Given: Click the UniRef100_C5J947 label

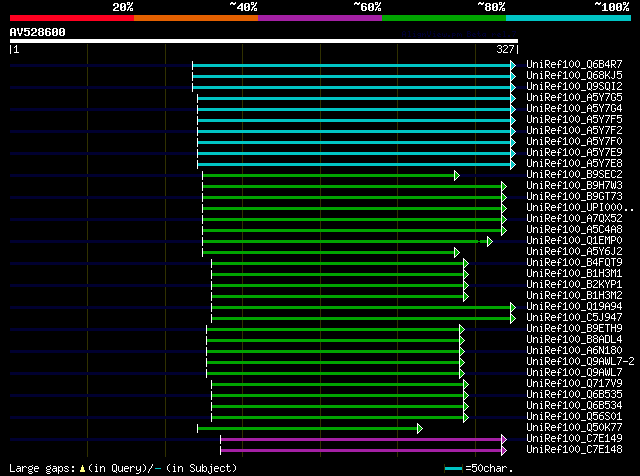Looking at the screenshot, I should coord(574,318).
